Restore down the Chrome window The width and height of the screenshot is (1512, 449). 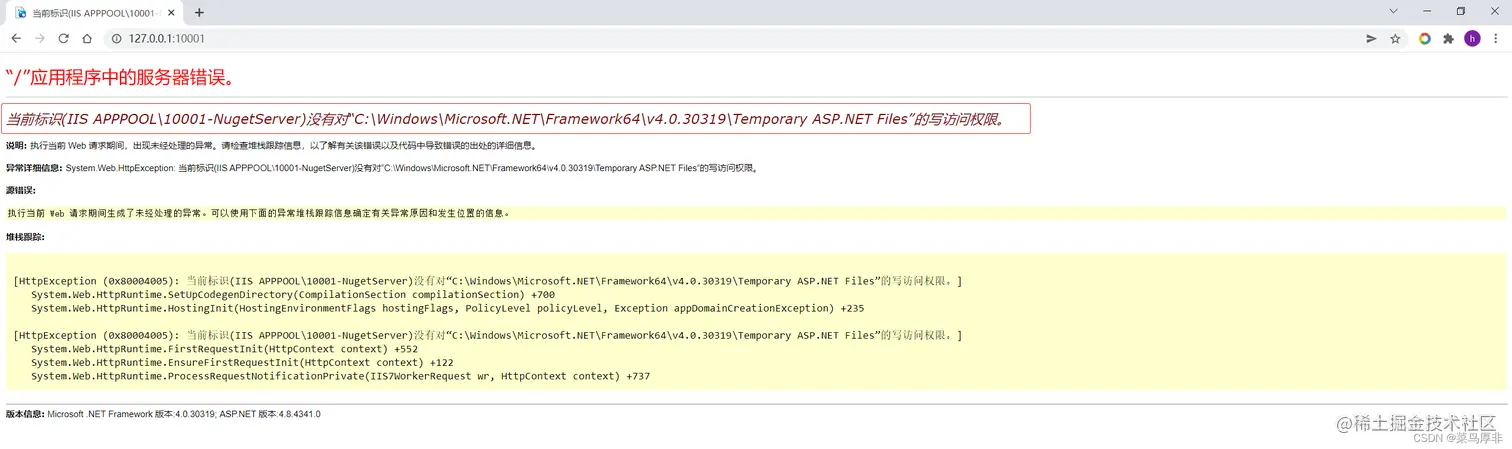[1461, 11]
